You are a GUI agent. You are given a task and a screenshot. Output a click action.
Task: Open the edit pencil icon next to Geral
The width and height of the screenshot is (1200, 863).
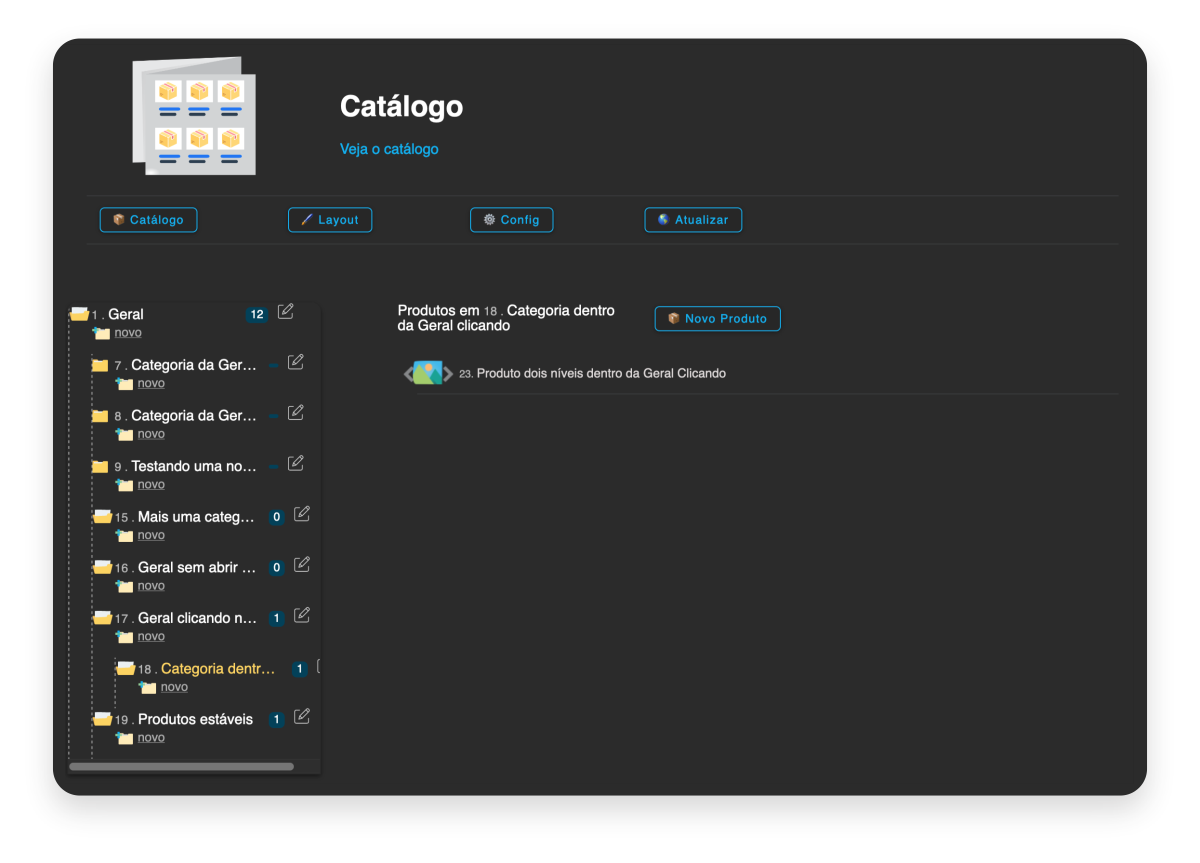[x=285, y=311]
